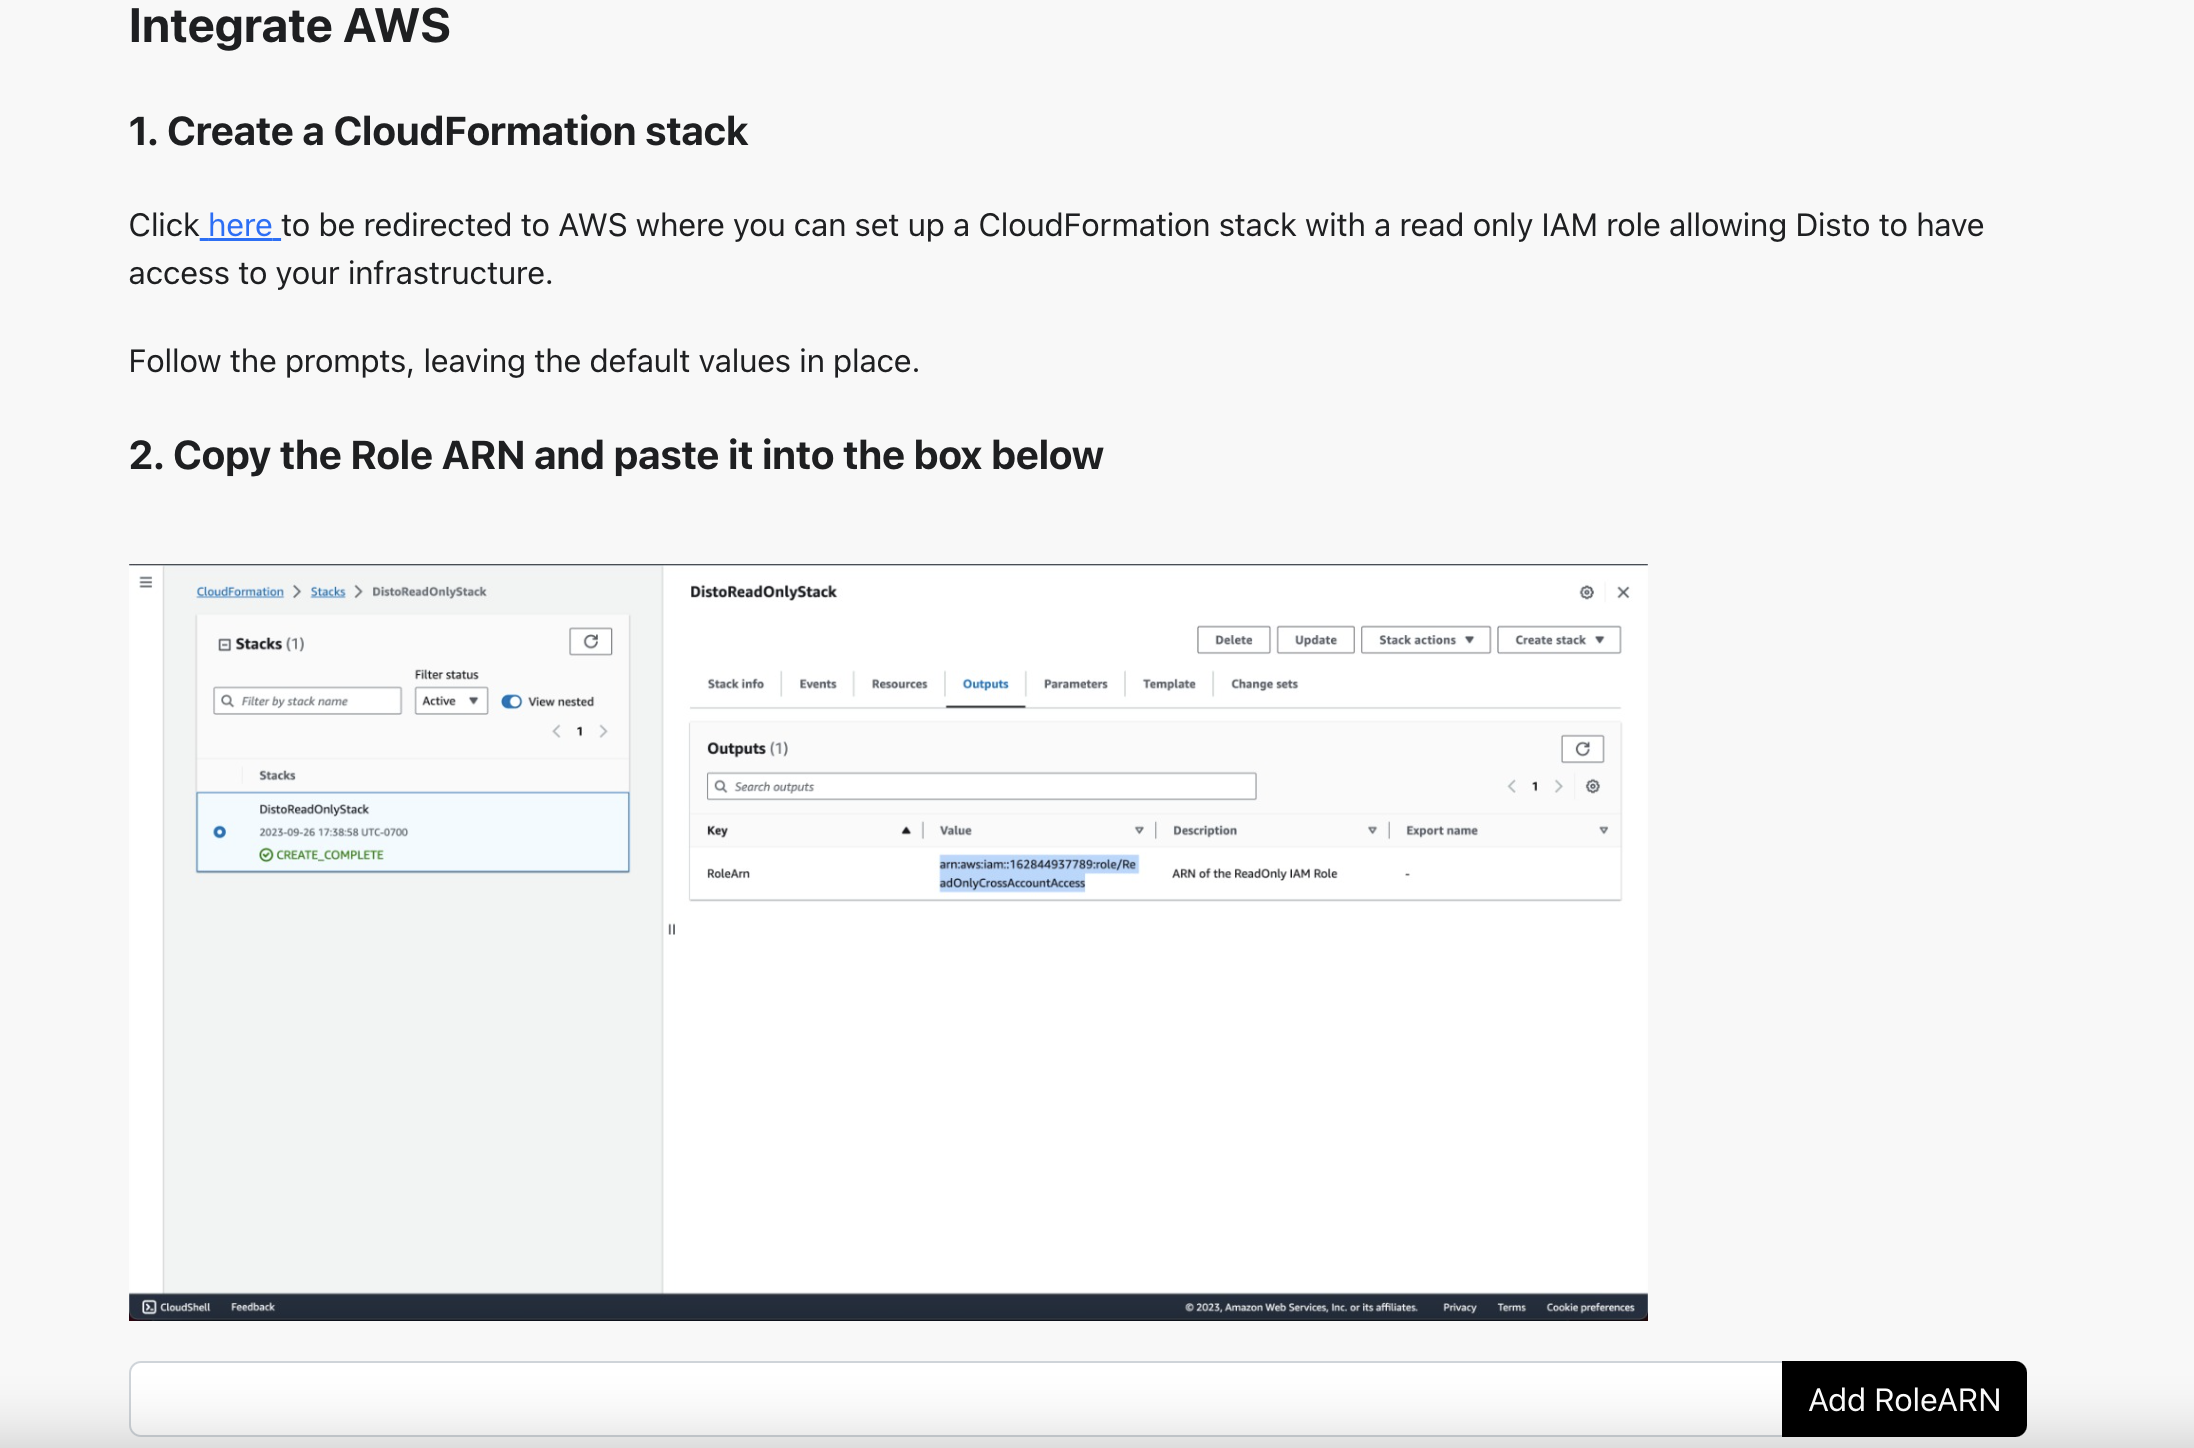Go to next page of Stacks list
The height and width of the screenshot is (1448, 2194).
click(604, 731)
